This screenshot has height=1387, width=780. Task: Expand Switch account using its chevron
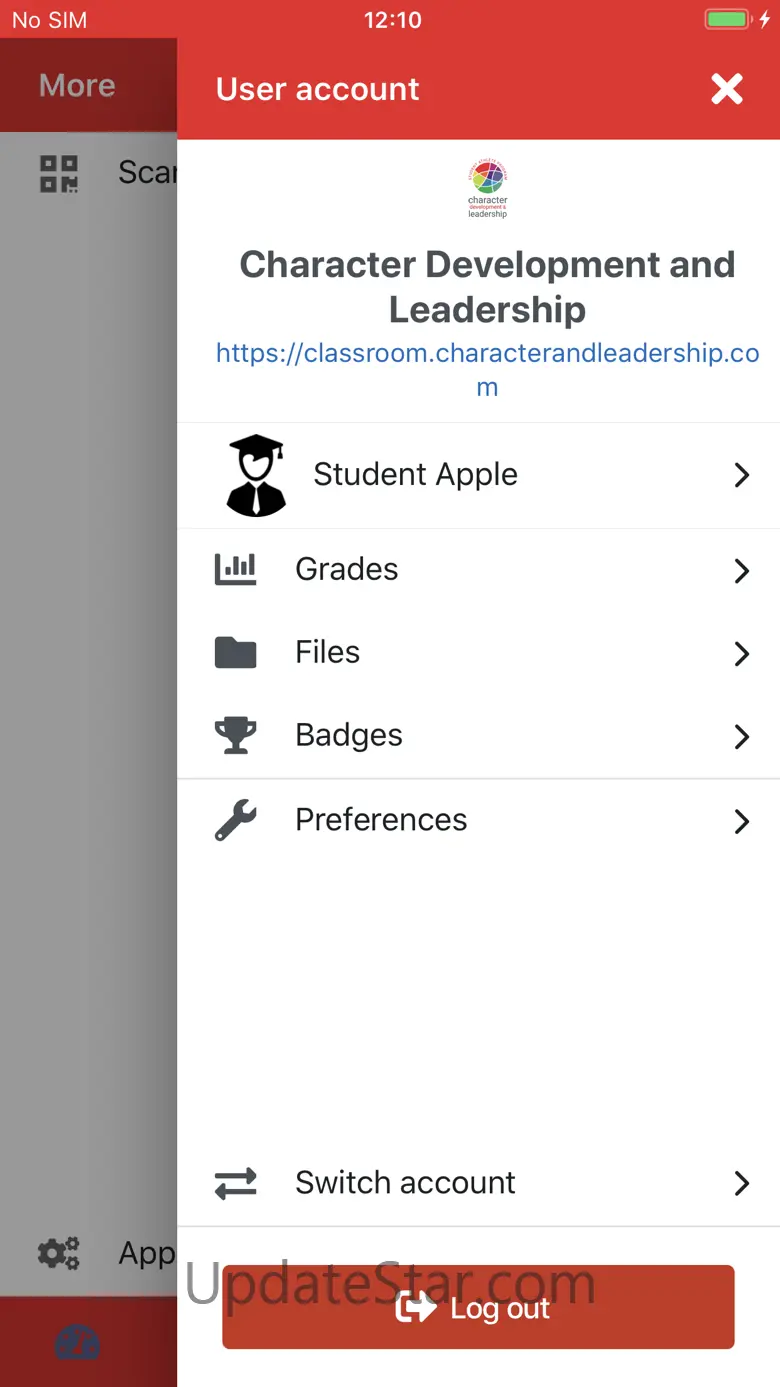click(x=741, y=1184)
